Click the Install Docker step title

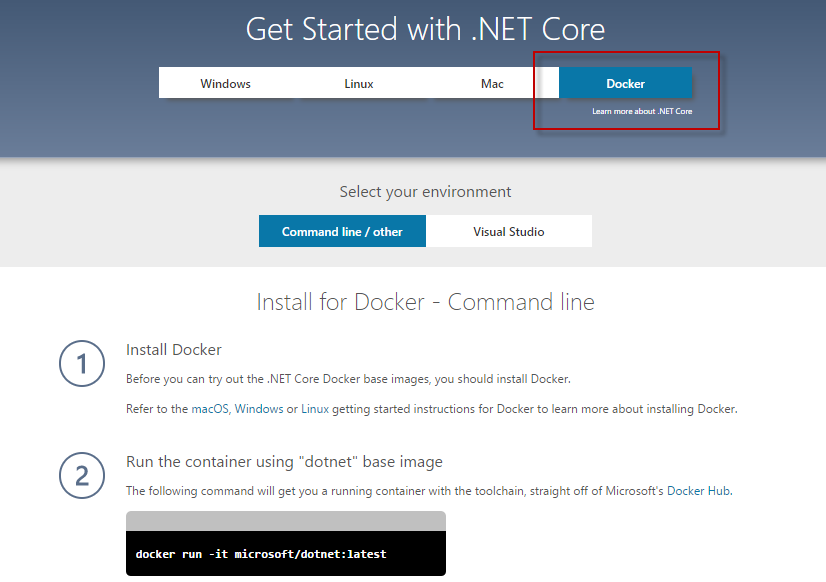click(174, 350)
